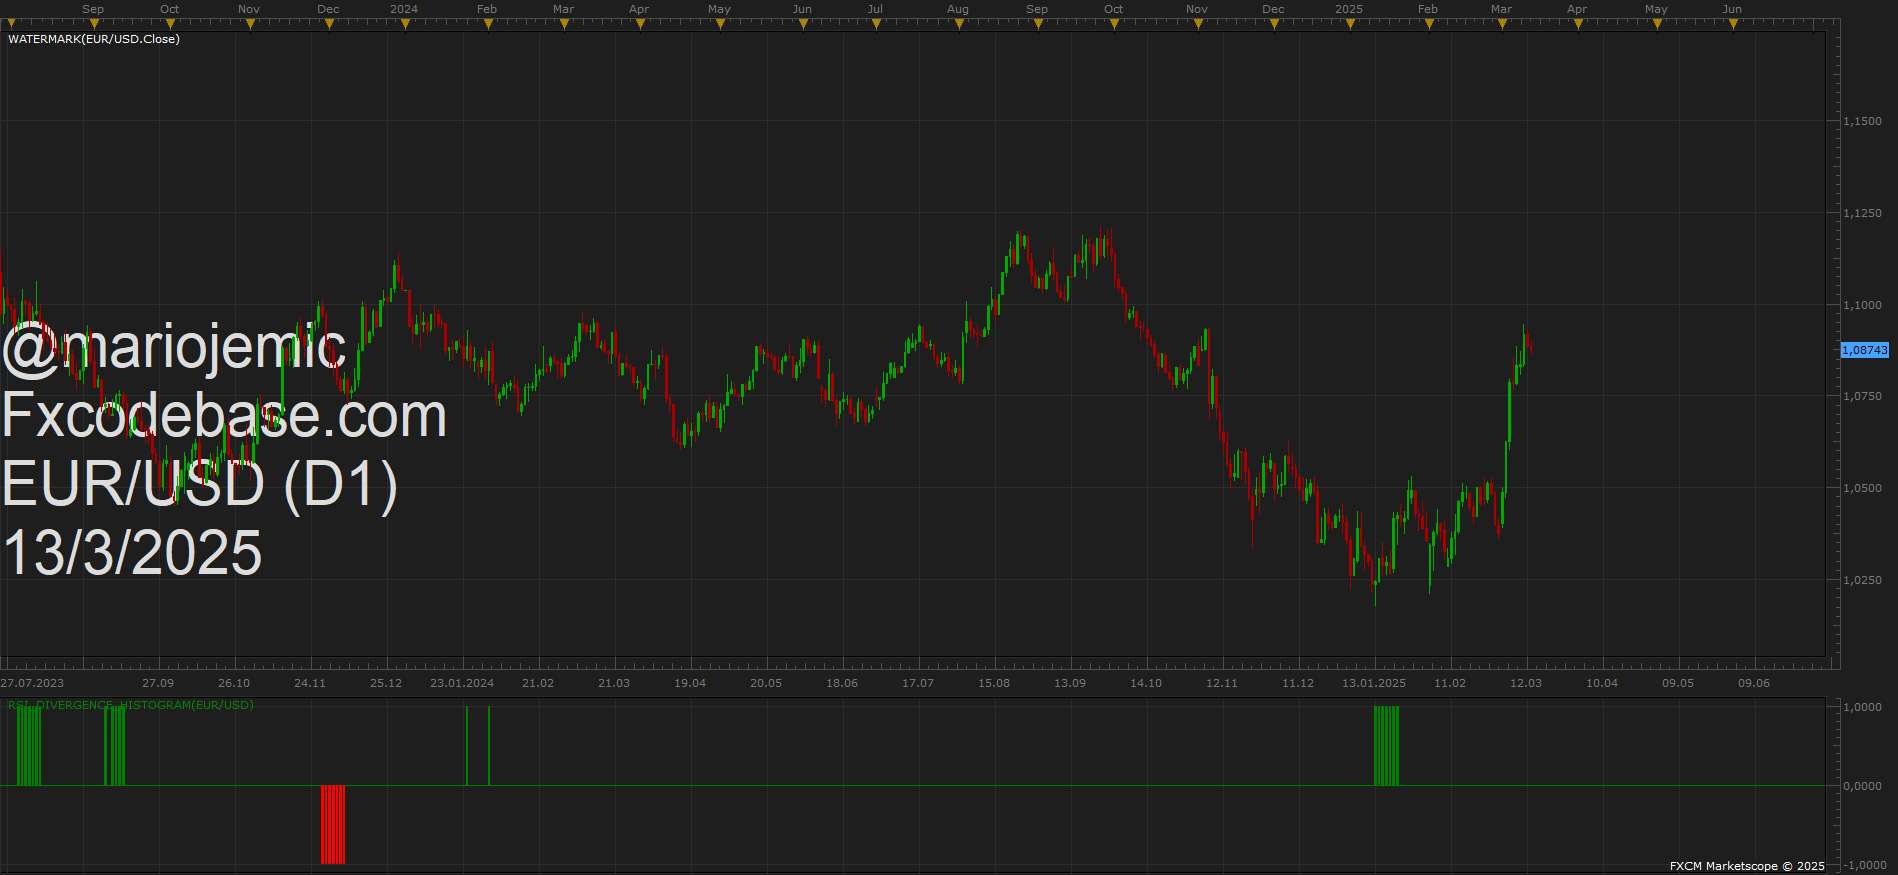Click the Aug month marker on top timeline

(x=958, y=9)
